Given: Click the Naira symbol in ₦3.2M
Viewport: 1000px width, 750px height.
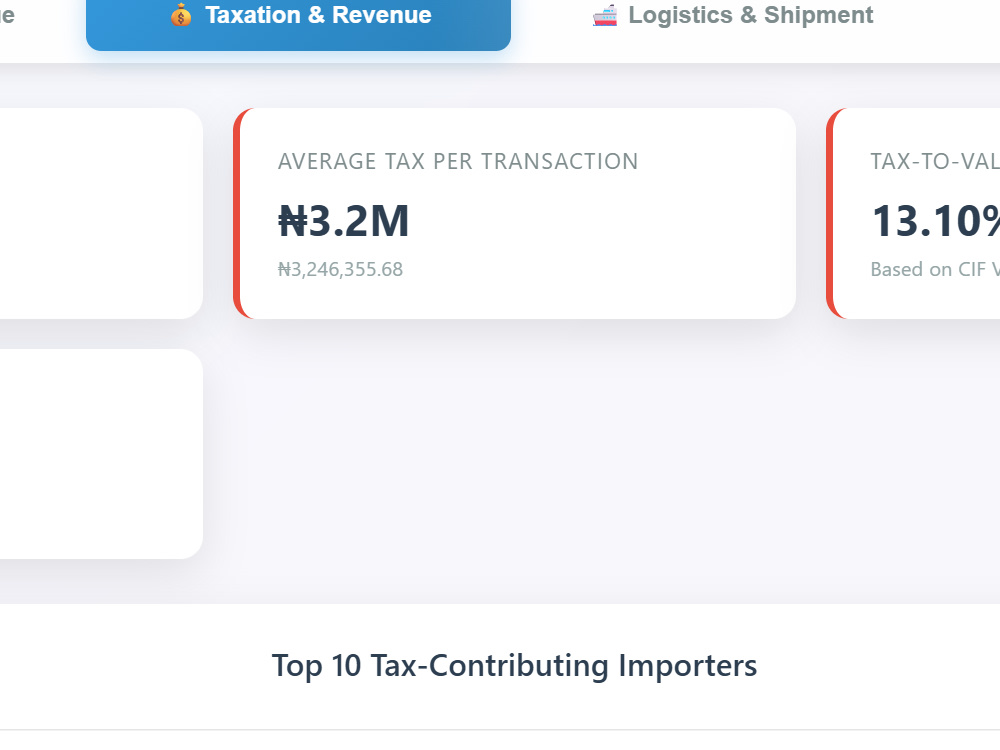Looking at the screenshot, I should pos(293,221).
